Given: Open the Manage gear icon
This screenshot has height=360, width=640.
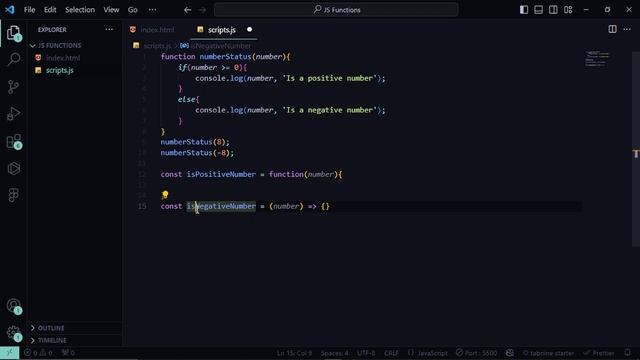Looking at the screenshot, I should pyautogui.click(x=13, y=333).
